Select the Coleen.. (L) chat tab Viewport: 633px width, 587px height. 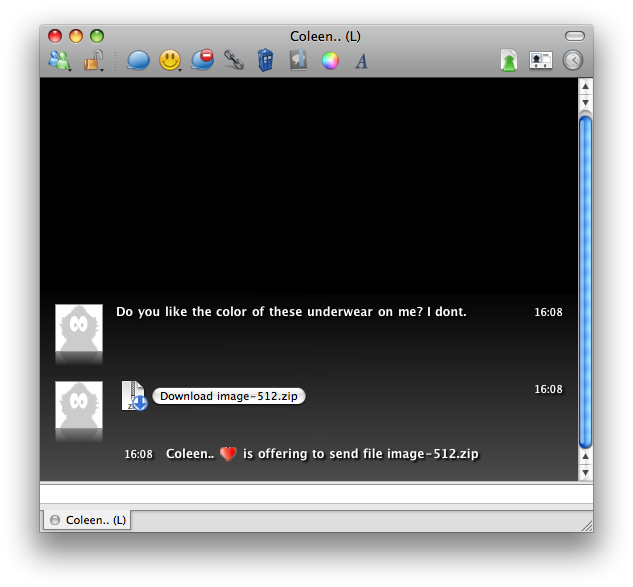click(88, 520)
